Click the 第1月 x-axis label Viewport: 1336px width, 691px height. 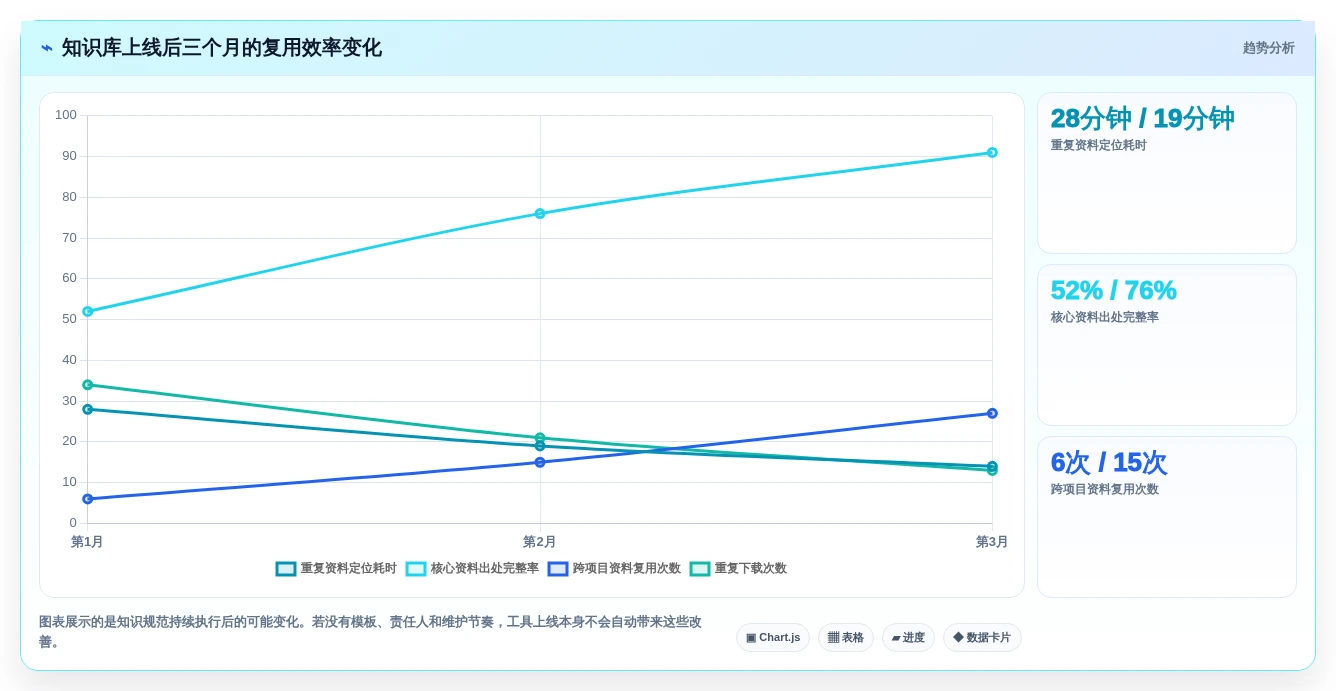[87, 542]
